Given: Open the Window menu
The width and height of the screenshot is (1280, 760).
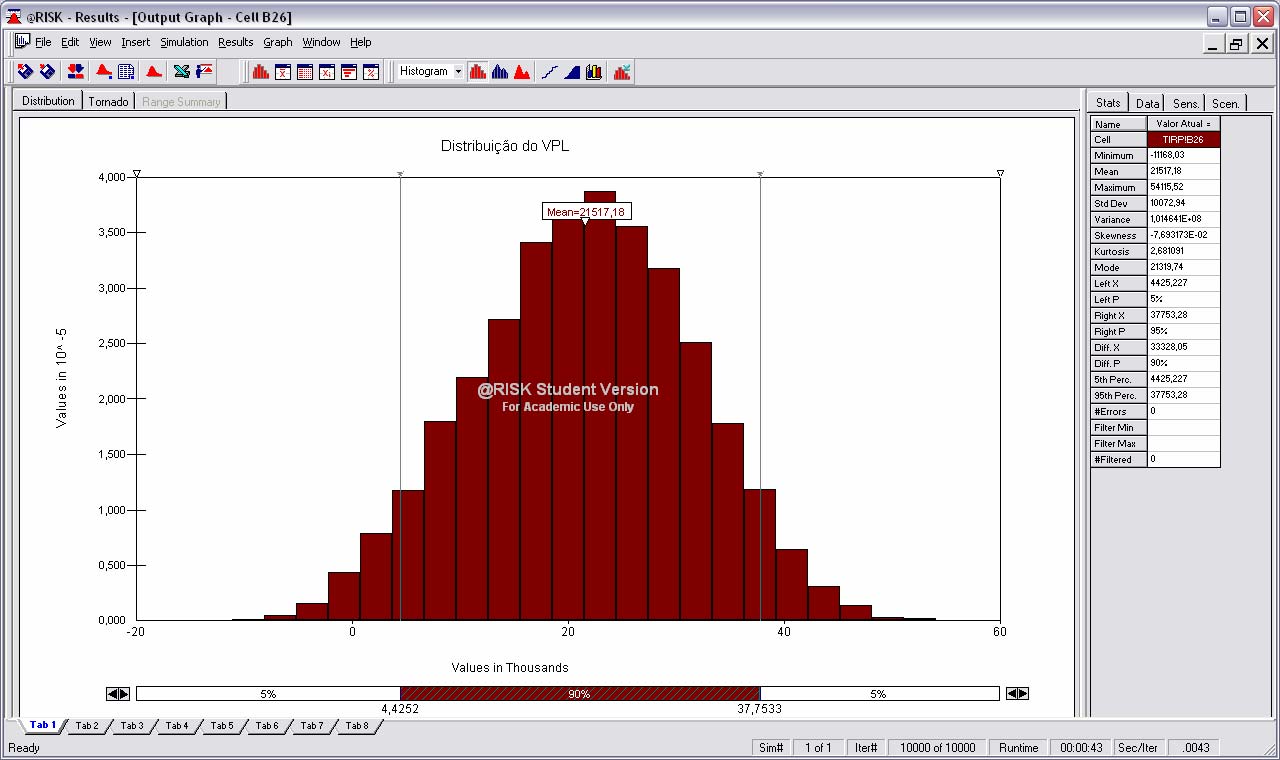Looking at the screenshot, I should [x=322, y=42].
